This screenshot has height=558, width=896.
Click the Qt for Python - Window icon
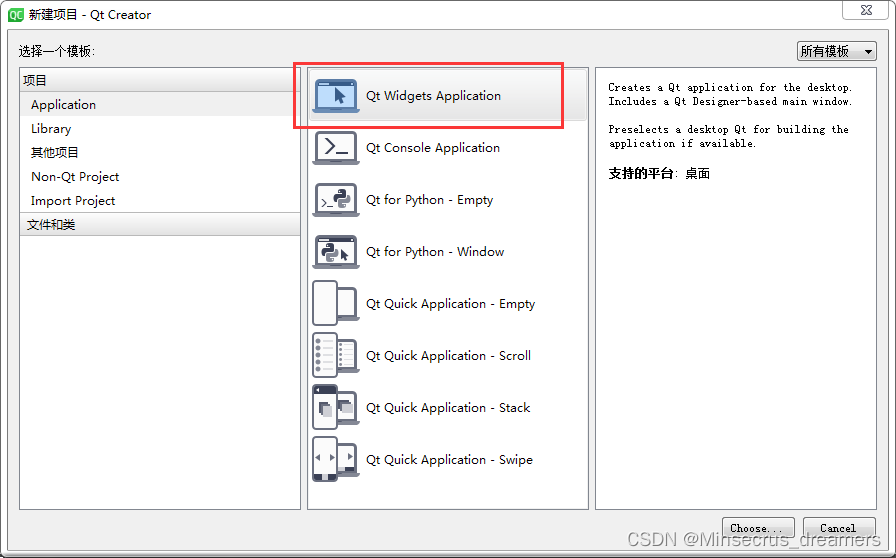tap(336, 252)
